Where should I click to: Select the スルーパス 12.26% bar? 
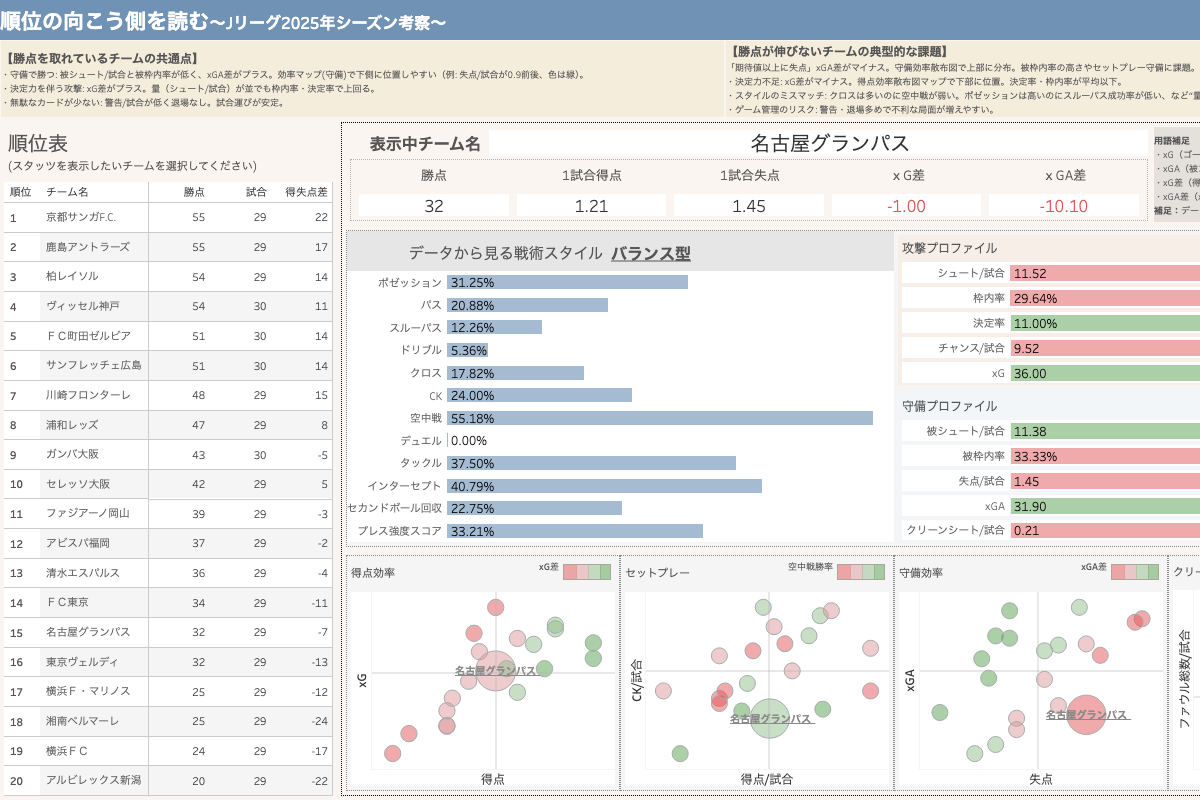(x=494, y=328)
